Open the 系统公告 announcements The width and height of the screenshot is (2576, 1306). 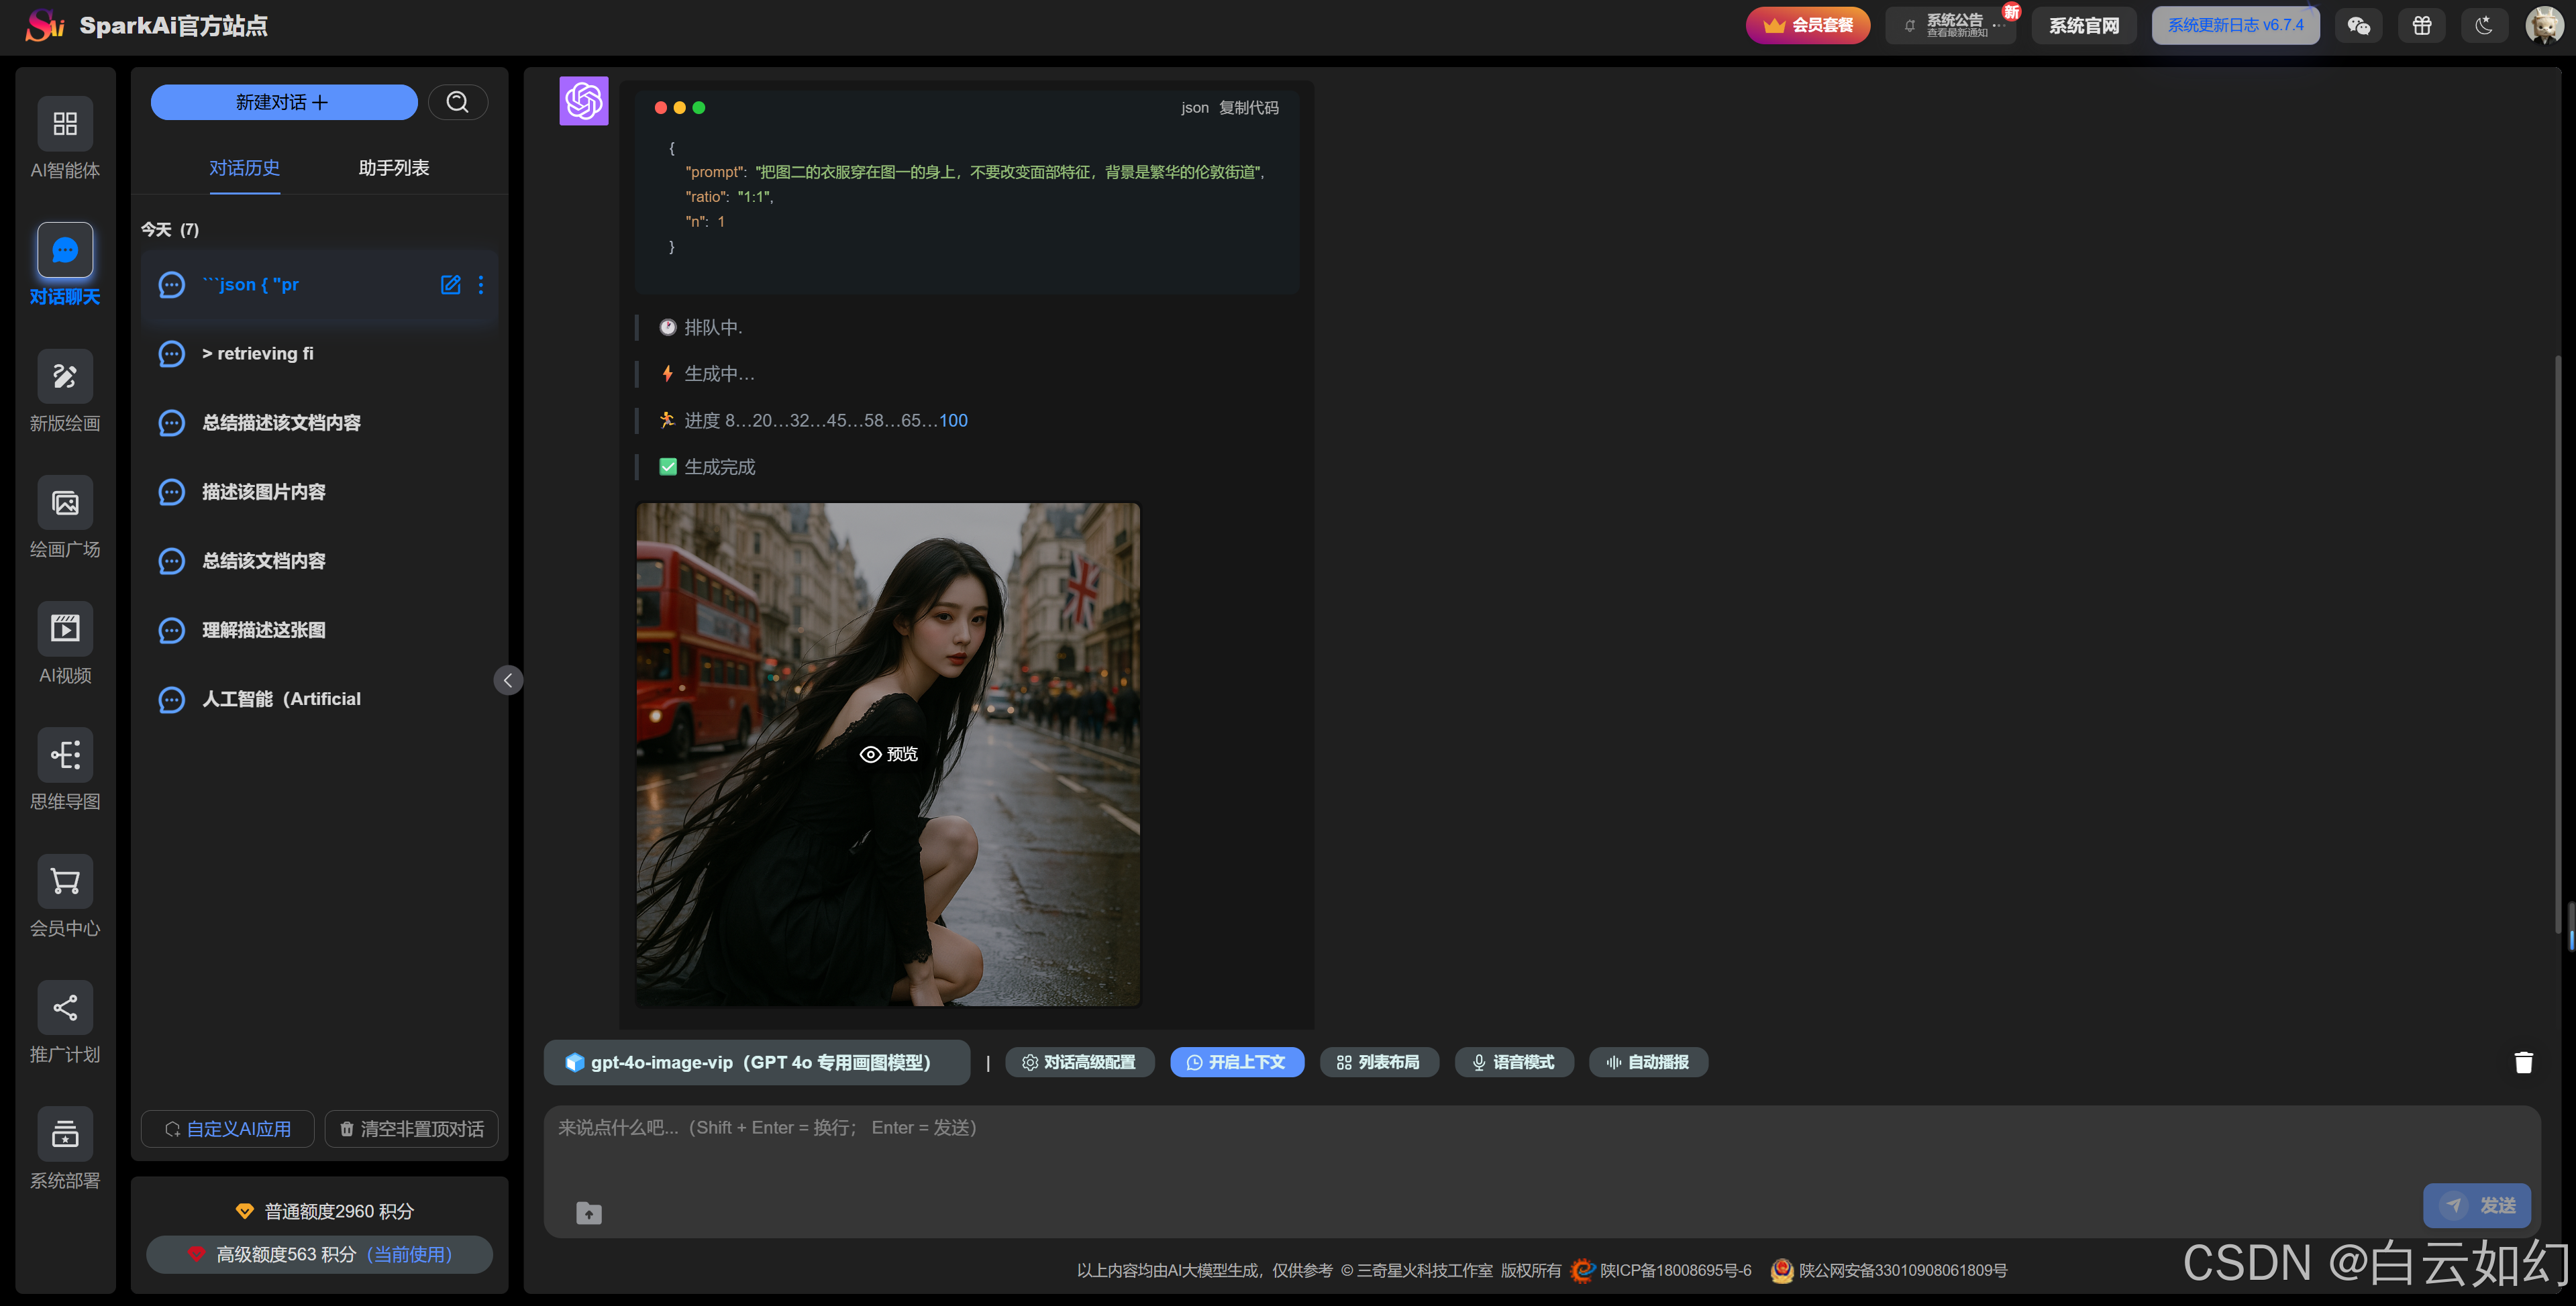pyautogui.click(x=1950, y=25)
